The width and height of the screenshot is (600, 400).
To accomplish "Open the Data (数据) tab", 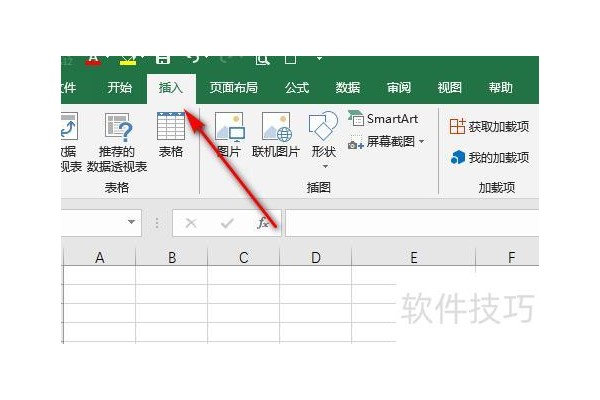I will (347, 88).
